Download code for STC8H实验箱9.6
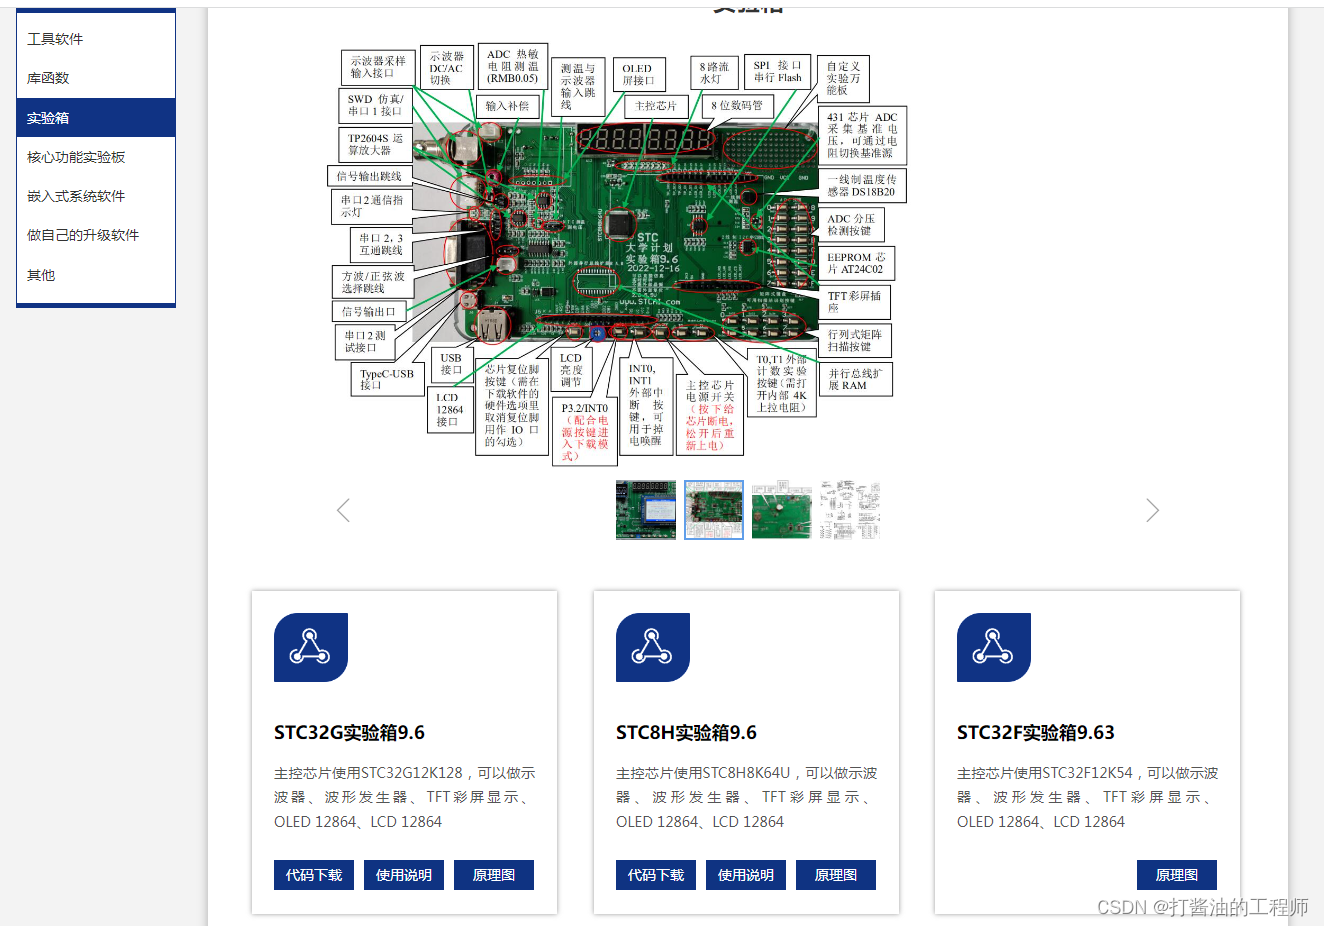 click(656, 875)
